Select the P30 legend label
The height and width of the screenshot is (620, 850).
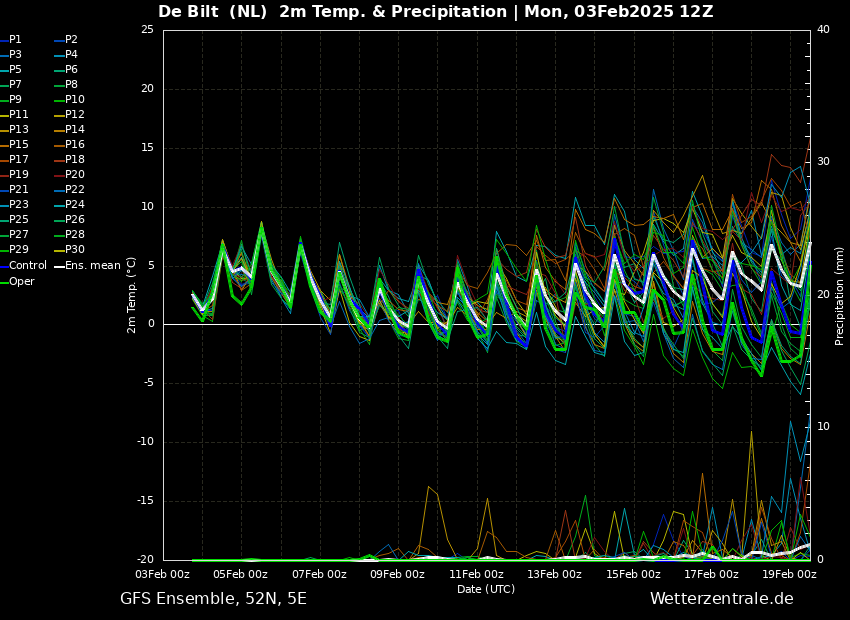74,249
